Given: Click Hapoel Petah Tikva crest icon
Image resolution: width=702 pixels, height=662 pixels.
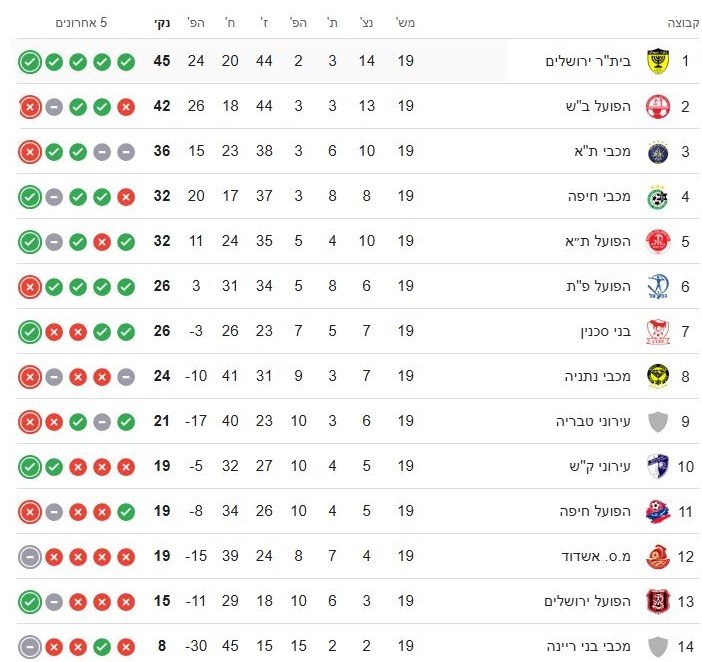Looking at the screenshot, I should [656, 287].
